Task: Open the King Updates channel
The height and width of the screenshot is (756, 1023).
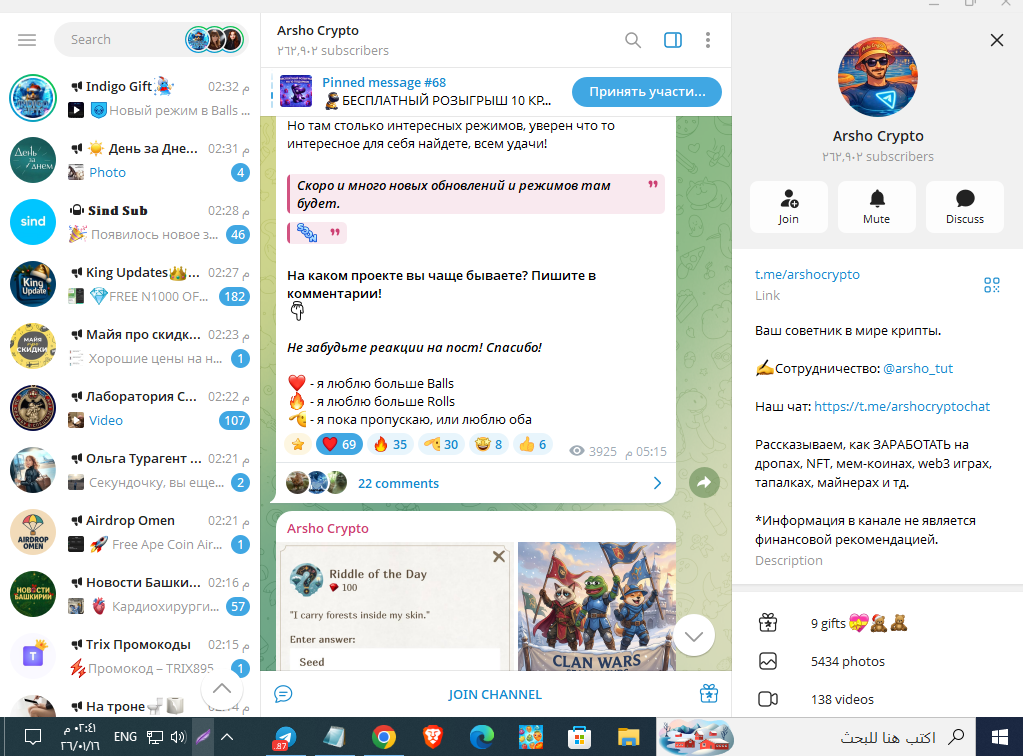Action: tap(130, 284)
